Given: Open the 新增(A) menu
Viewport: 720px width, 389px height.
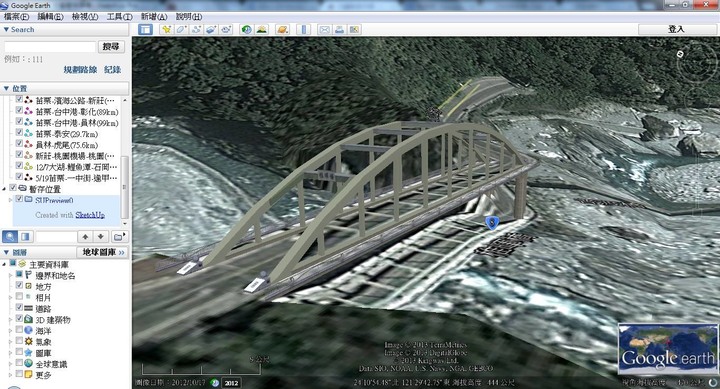Looking at the screenshot, I should pyautogui.click(x=154, y=17).
